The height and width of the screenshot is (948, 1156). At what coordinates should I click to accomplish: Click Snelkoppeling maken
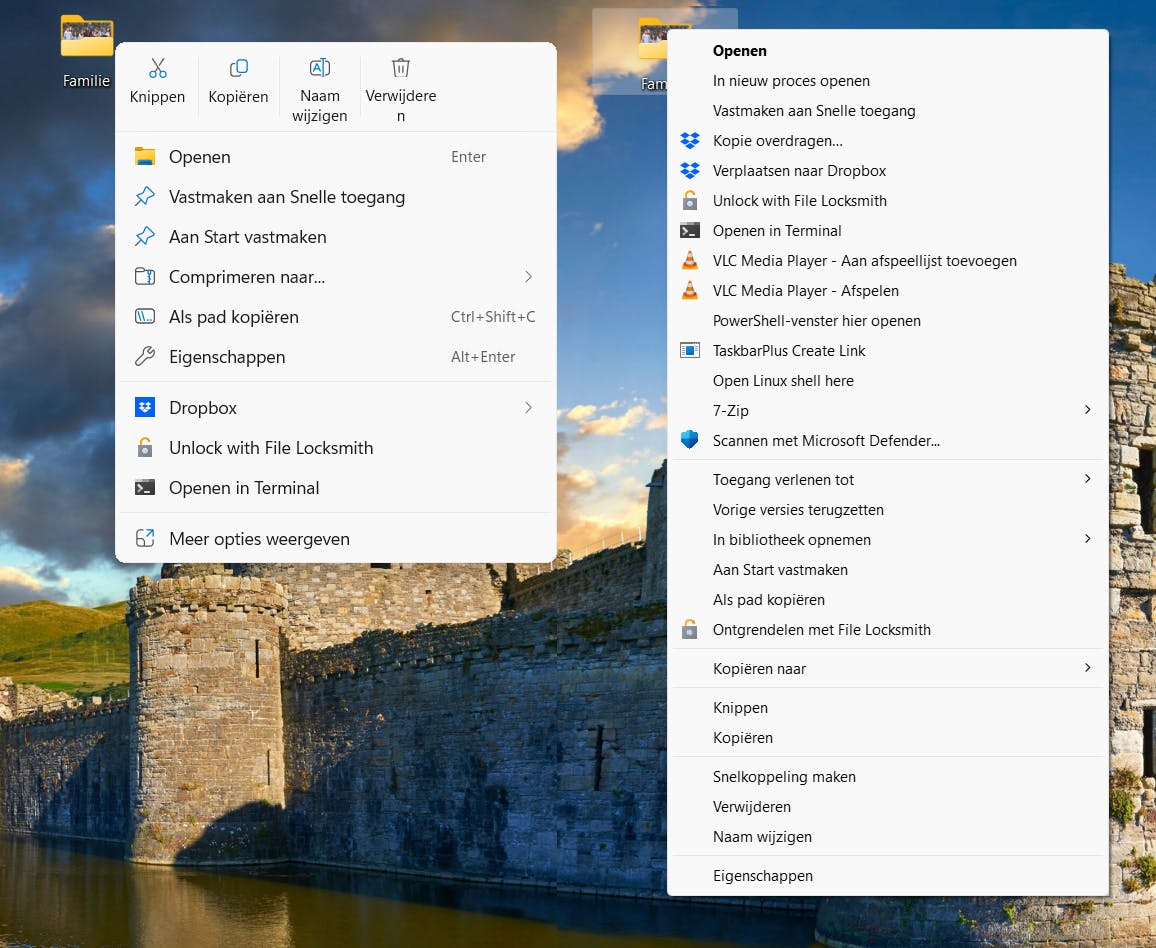coord(783,777)
